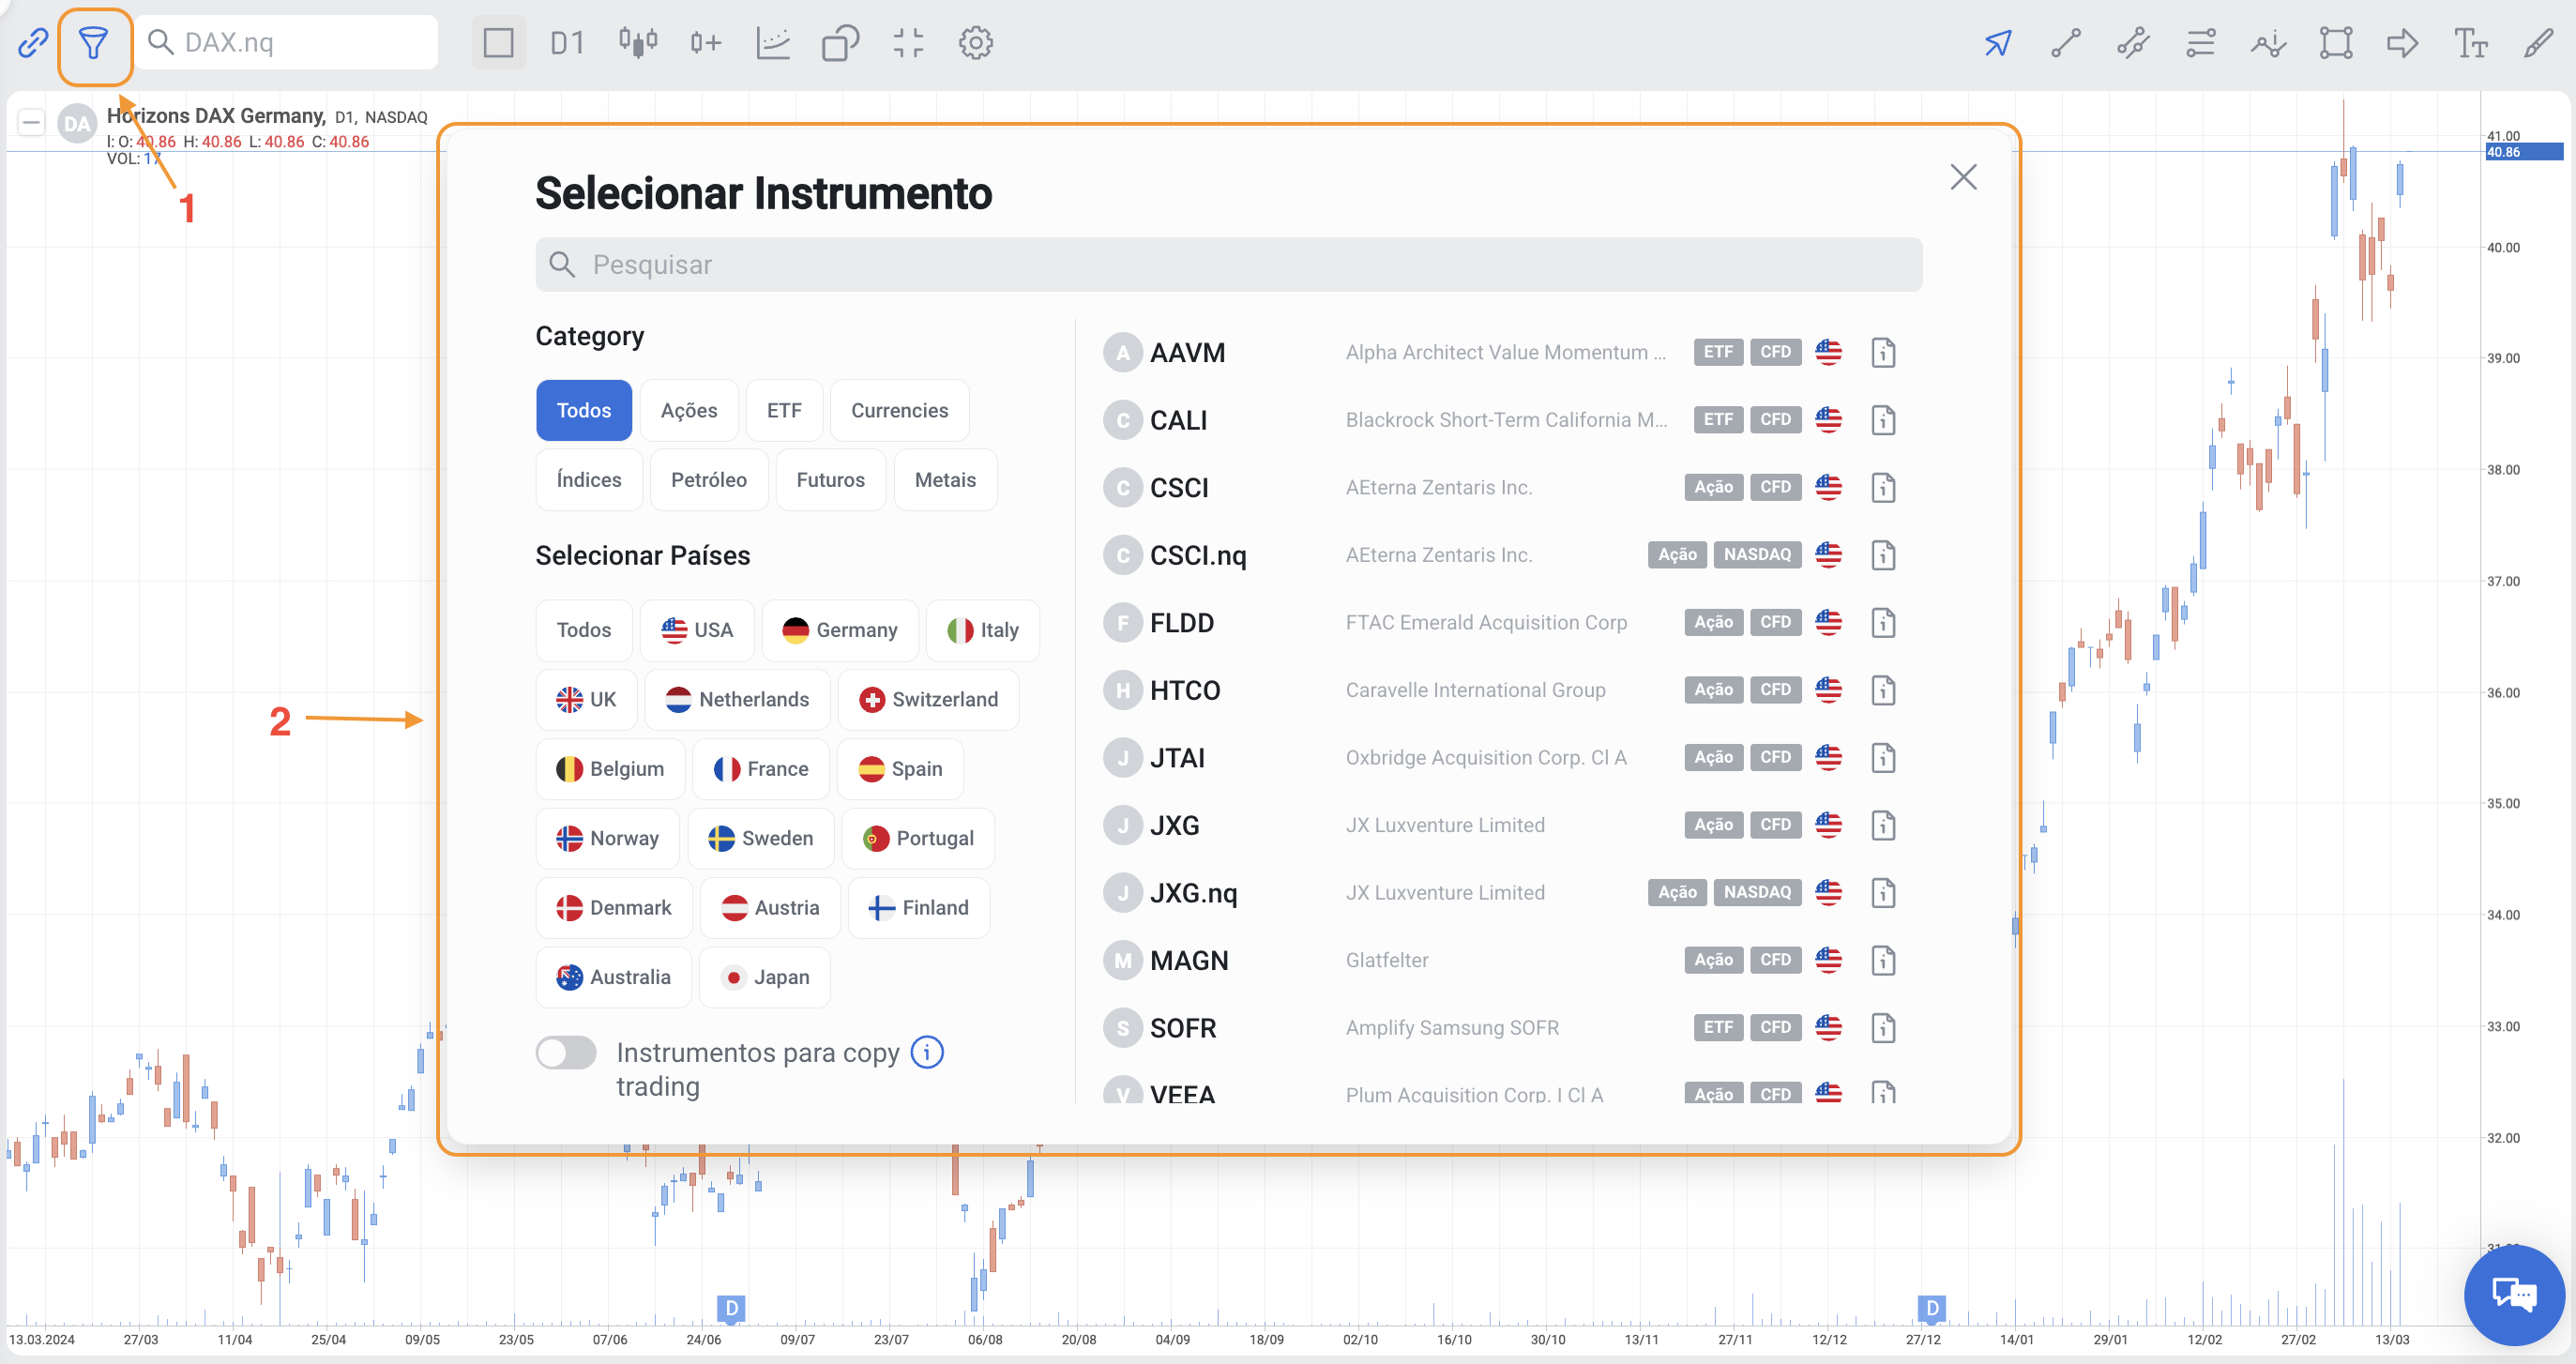Image resolution: width=2576 pixels, height=1364 pixels.
Task: Filter countries by Germany
Action: (839, 630)
